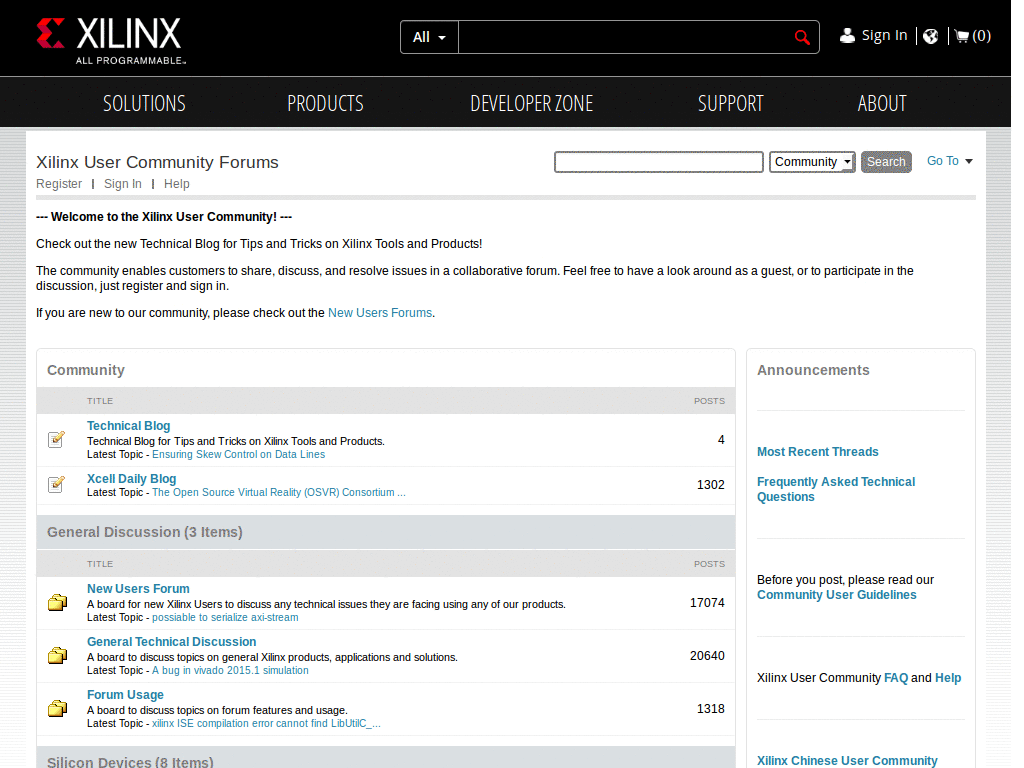Screen dimensions: 1024x768
Task: Open the DEVELOPER ZONE menu
Action: 532,103
